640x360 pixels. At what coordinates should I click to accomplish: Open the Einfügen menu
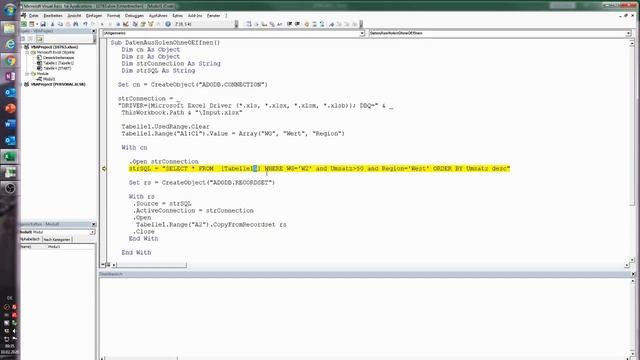click(94, 16)
